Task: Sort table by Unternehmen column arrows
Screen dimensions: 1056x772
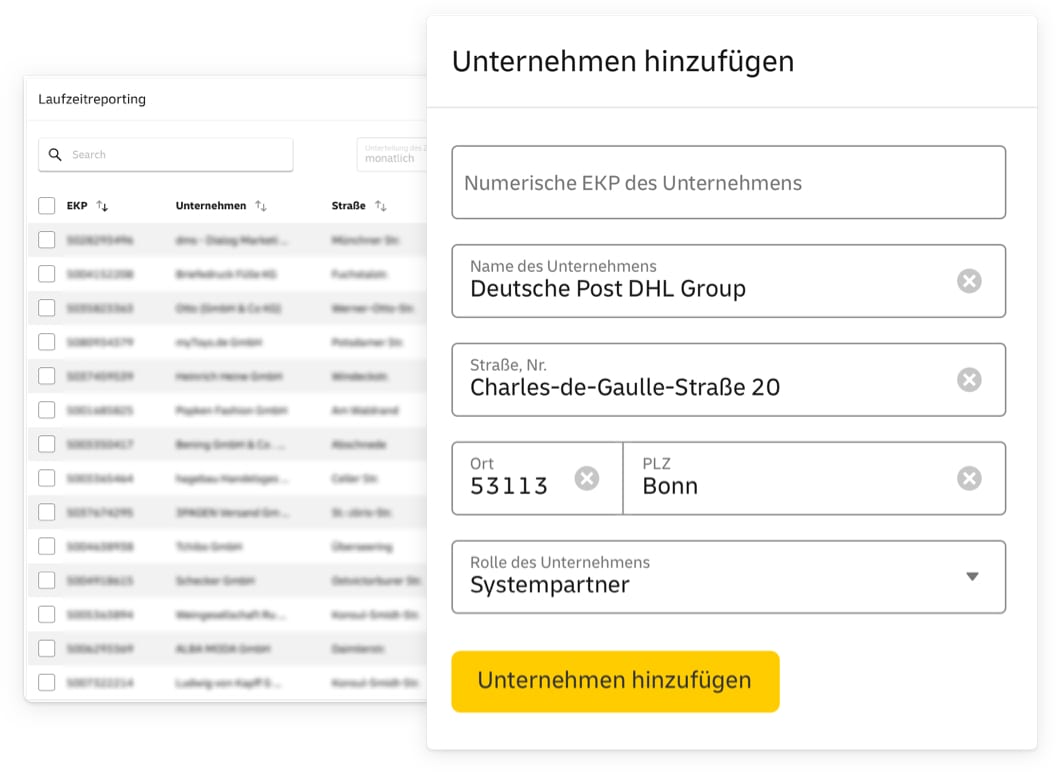Action: [x=261, y=206]
